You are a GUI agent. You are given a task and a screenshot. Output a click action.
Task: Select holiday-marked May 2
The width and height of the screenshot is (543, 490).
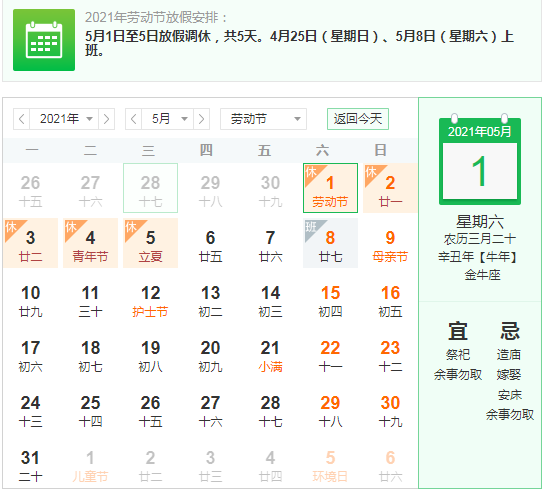tap(390, 188)
